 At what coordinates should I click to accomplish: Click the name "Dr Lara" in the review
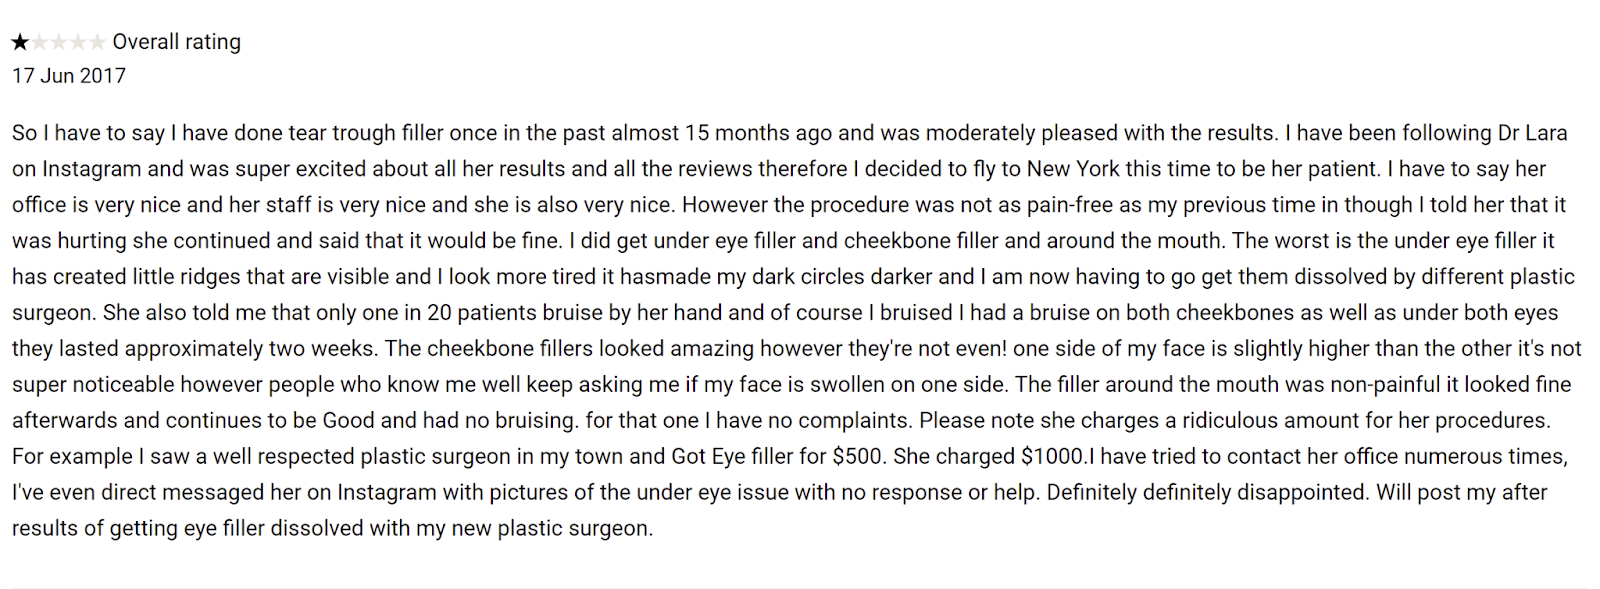pyautogui.click(x=1532, y=133)
